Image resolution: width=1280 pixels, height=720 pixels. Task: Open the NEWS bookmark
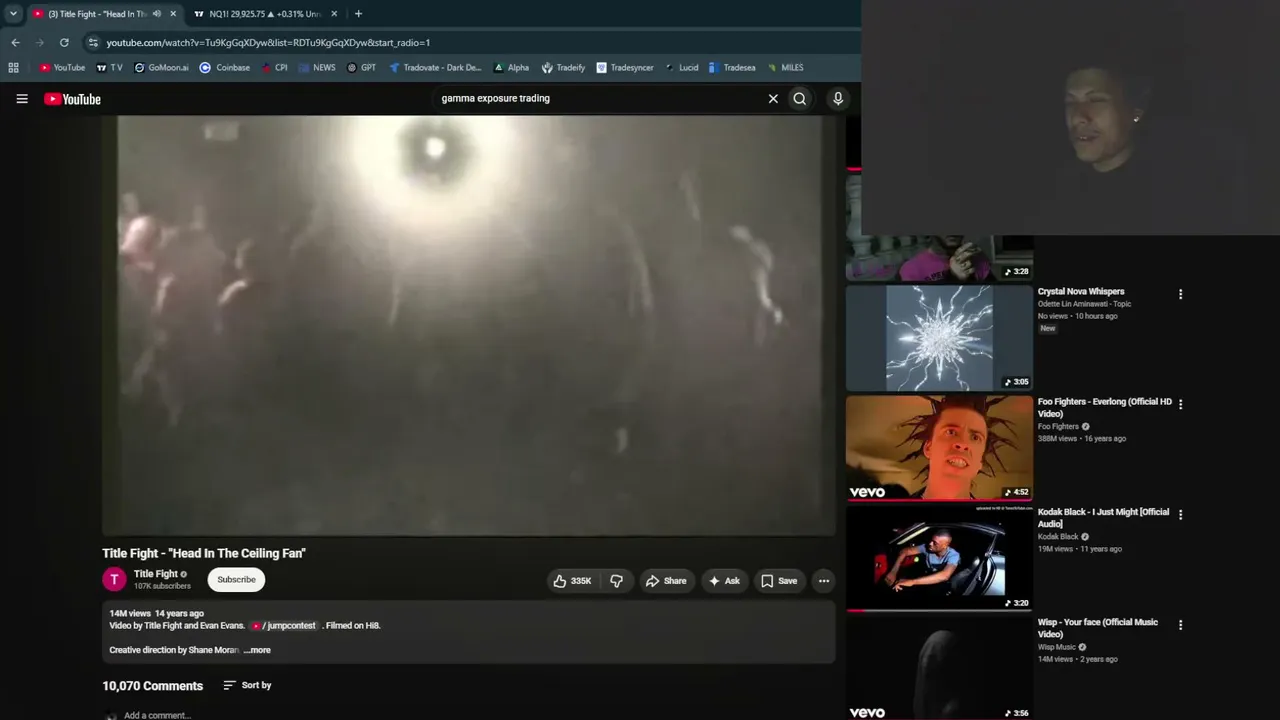318,68
